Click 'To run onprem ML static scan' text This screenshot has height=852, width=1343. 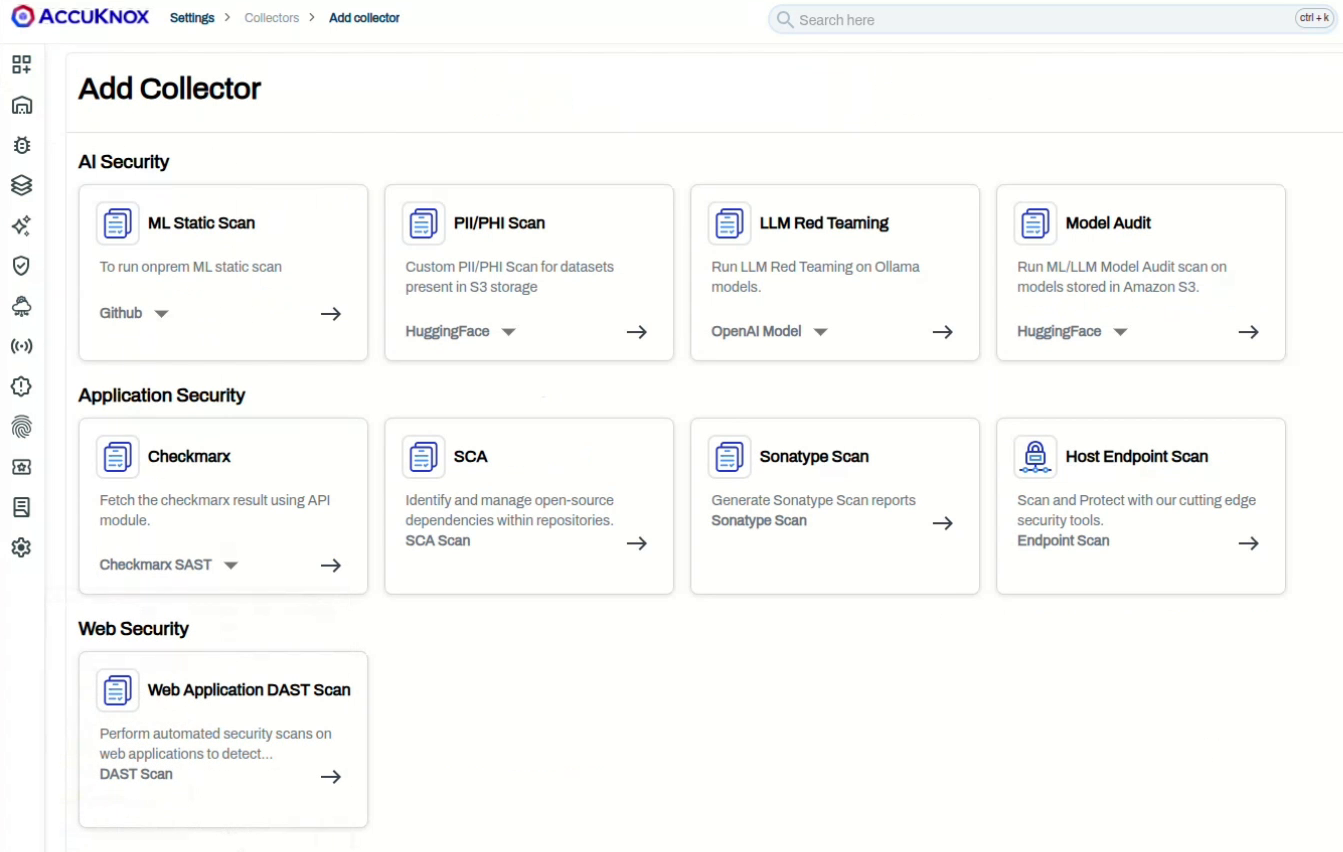pyautogui.click(x=191, y=267)
